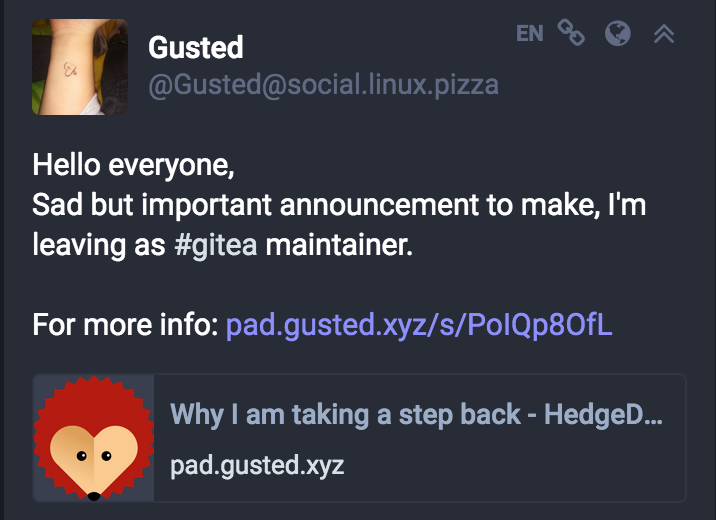Open the post permalink chain icon

pyautogui.click(x=571, y=33)
